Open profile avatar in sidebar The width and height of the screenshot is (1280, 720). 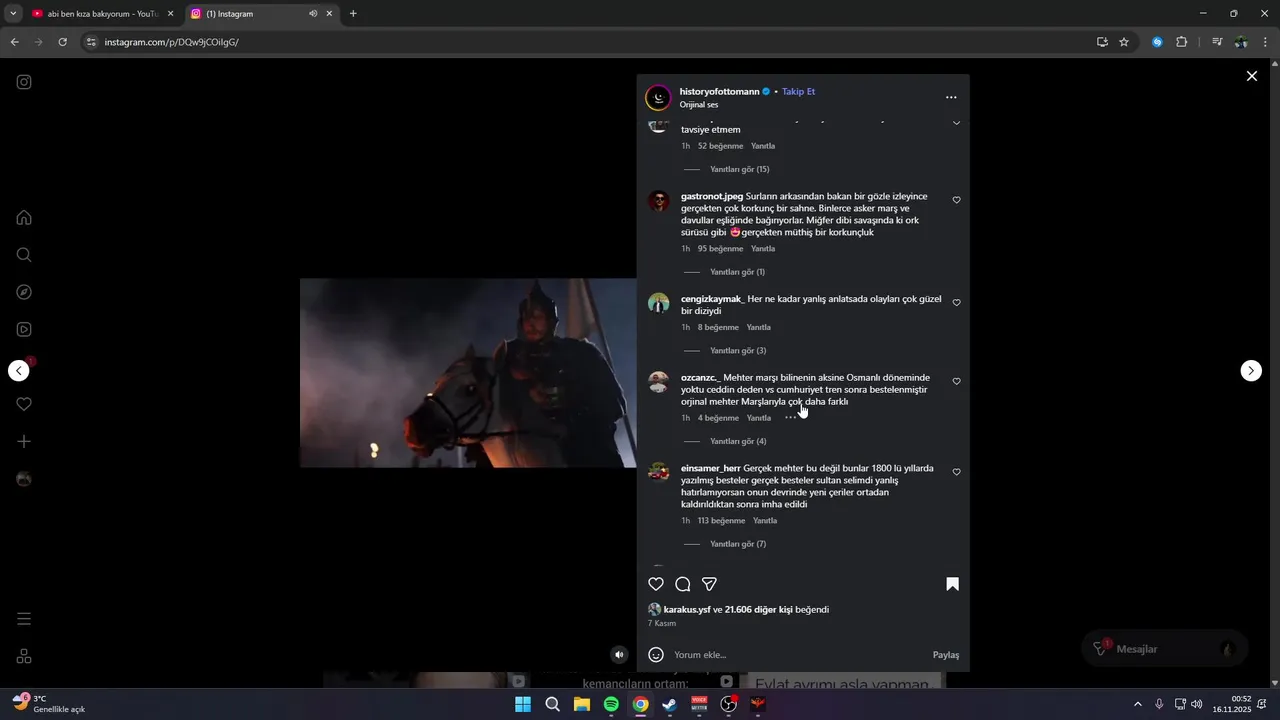point(24,479)
